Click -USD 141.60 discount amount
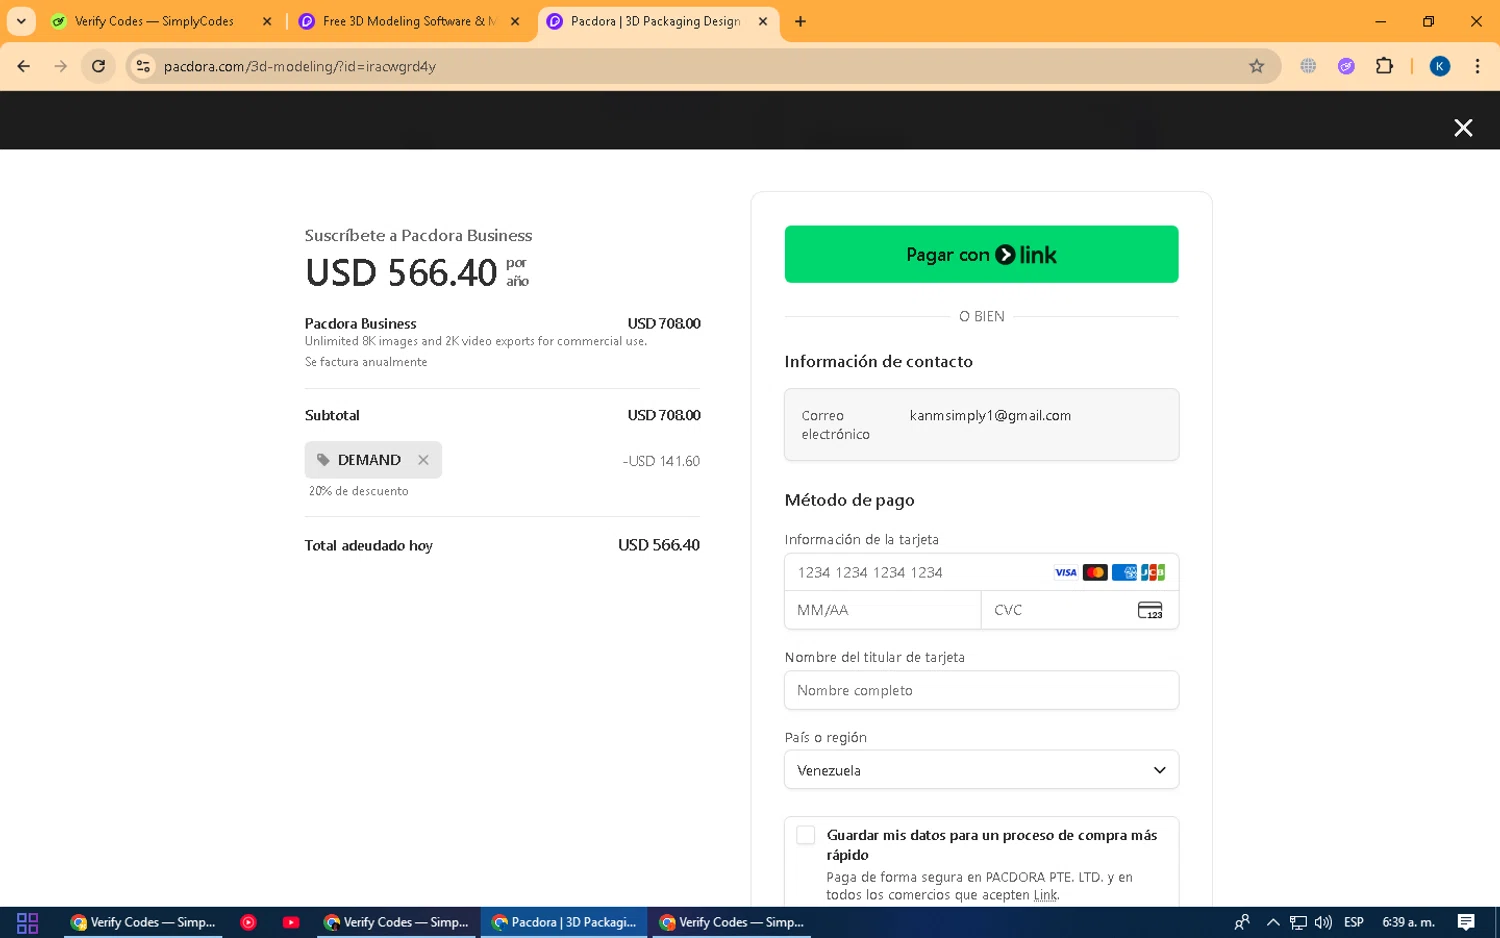 point(661,461)
